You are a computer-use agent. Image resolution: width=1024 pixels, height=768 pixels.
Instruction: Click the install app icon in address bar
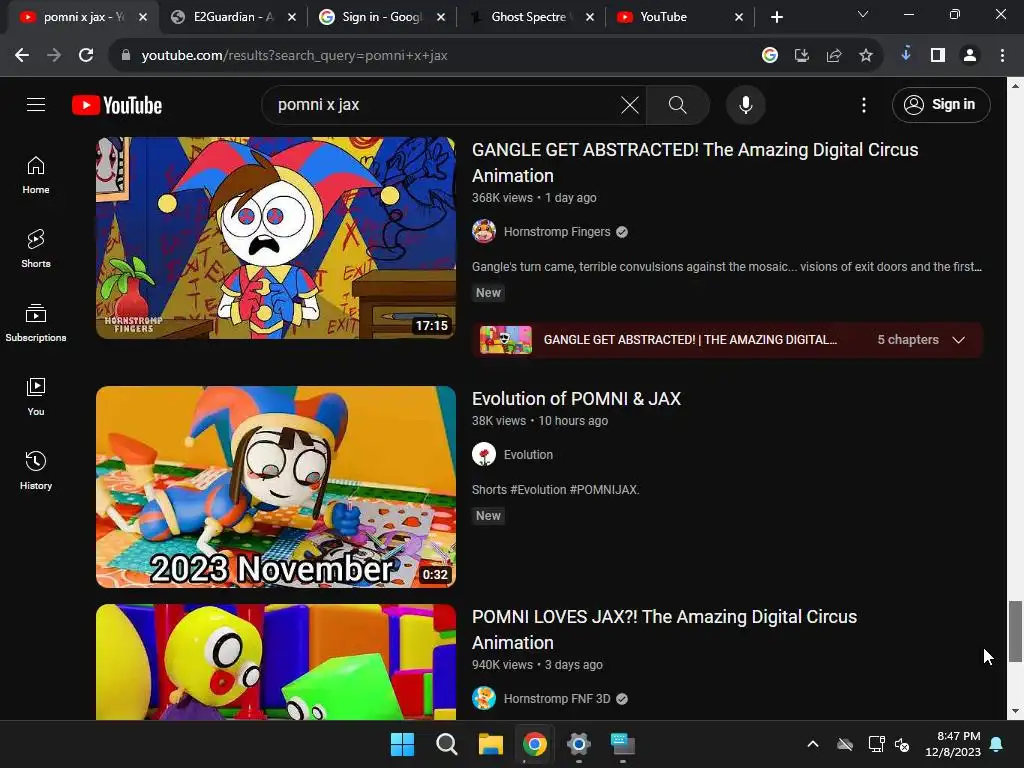point(801,56)
